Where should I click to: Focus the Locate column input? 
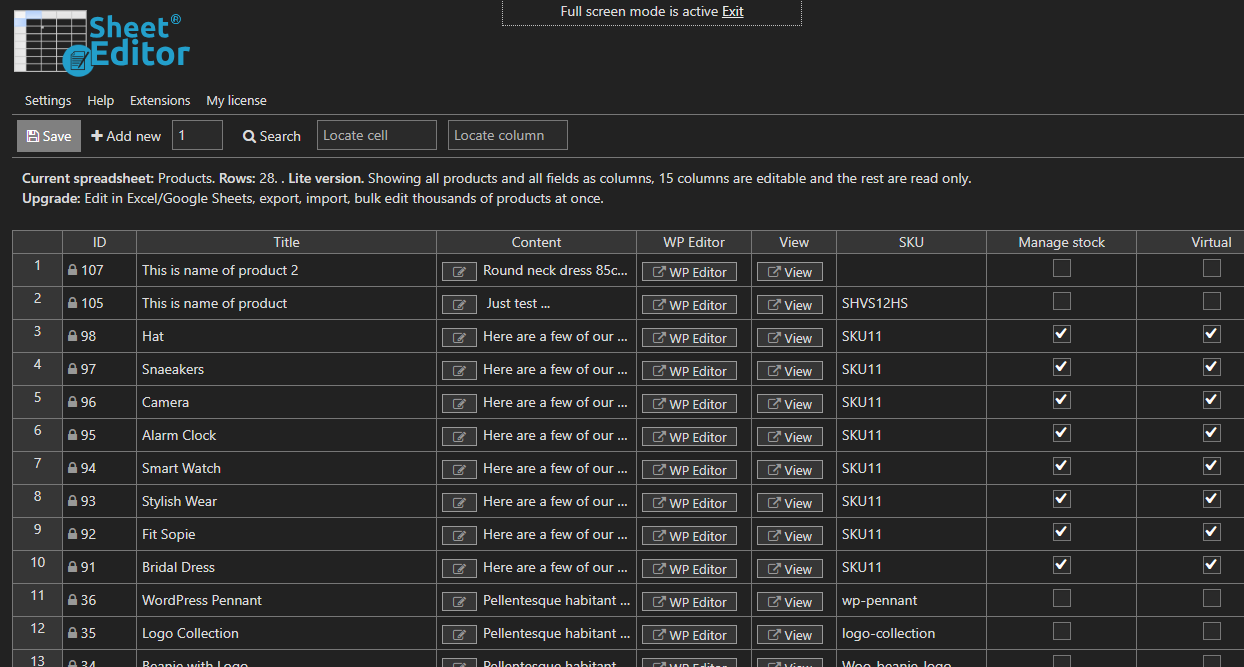pyautogui.click(x=508, y=135)
